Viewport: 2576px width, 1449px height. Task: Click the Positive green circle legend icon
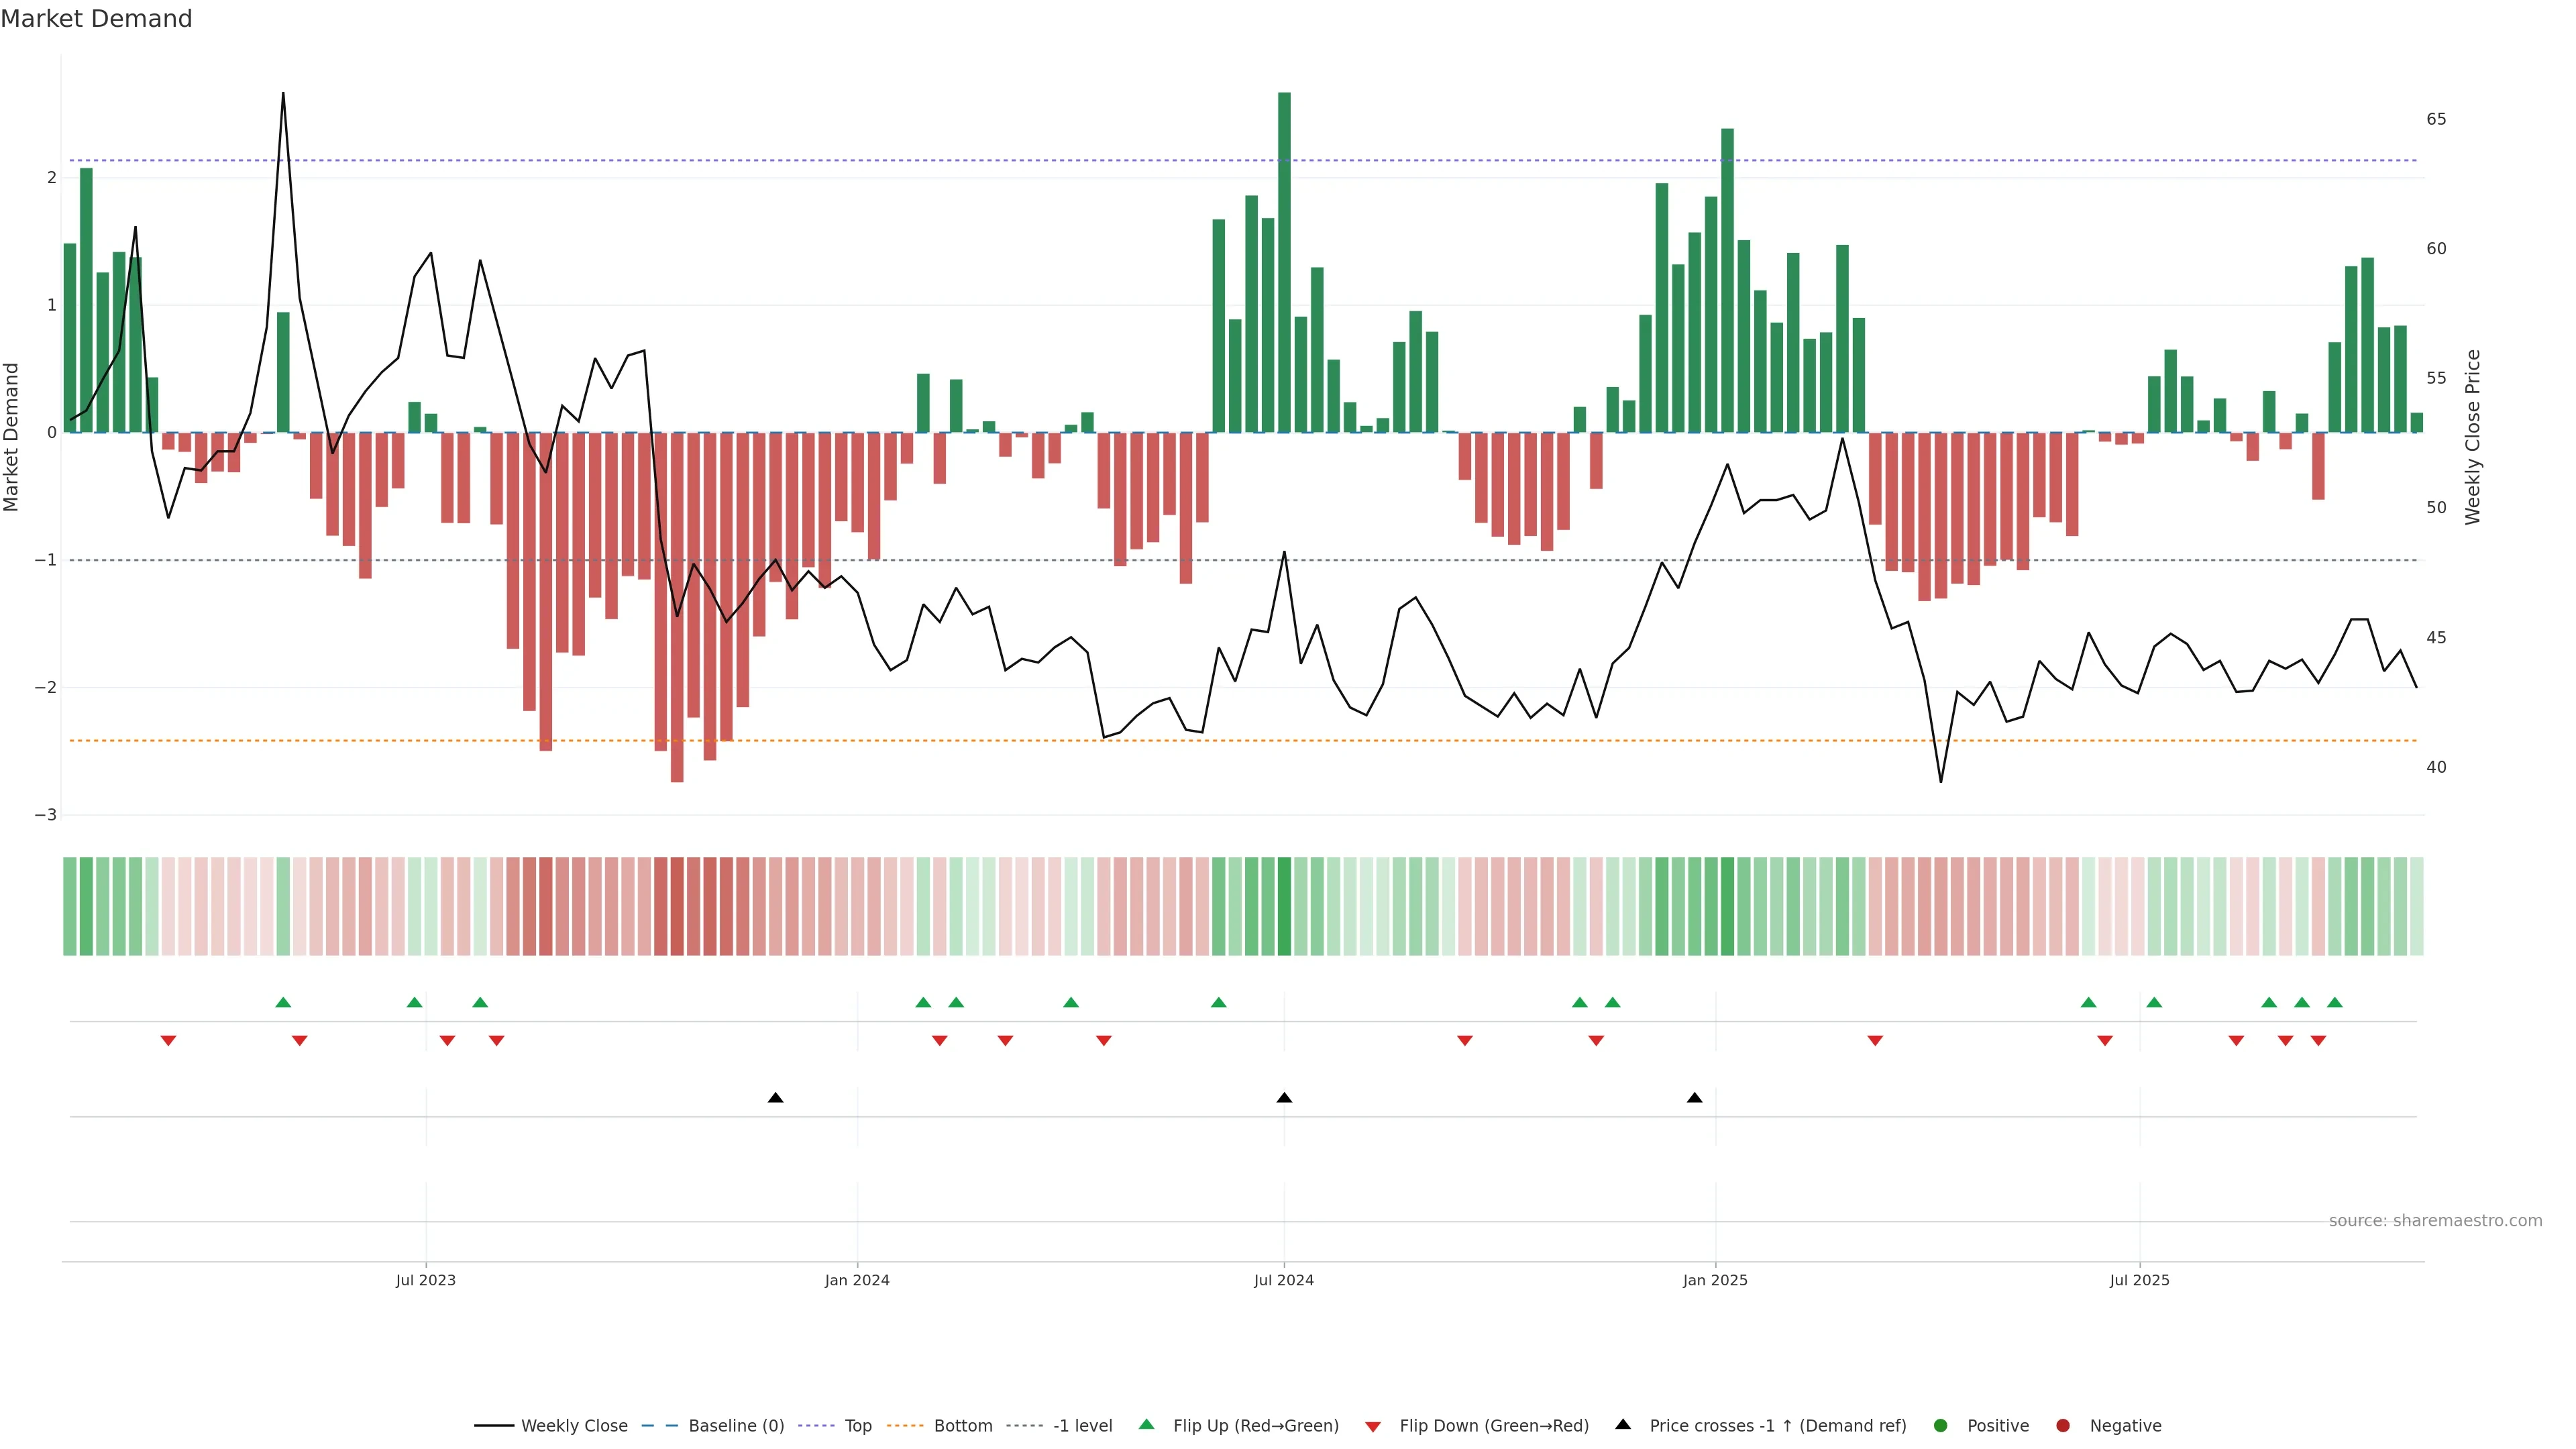tap(1941, 1426)
